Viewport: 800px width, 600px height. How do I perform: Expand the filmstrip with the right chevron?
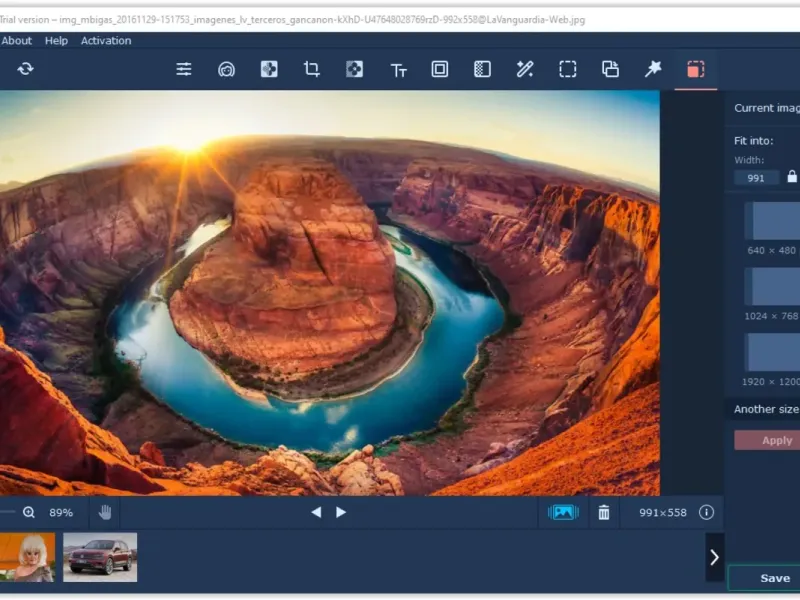point(714,557)
